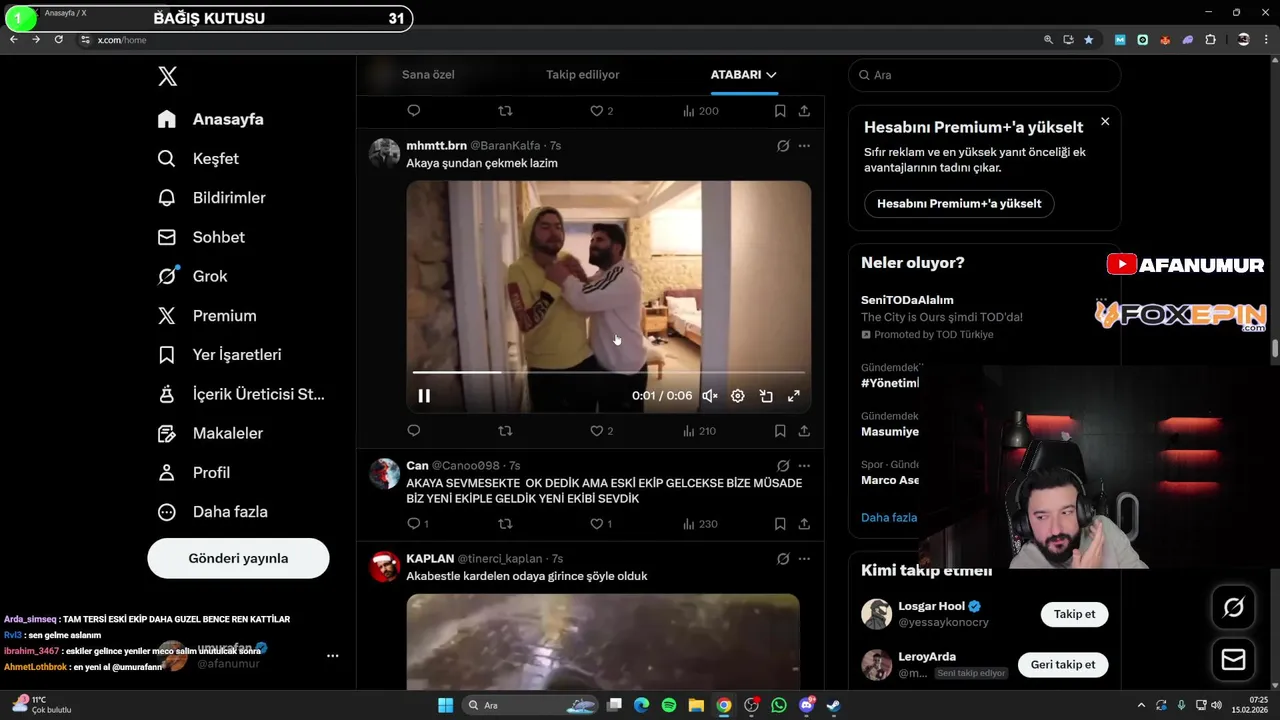Open Chrome three-dot menu
The width and height of the screenshot is (1280, 720).
1267,39
